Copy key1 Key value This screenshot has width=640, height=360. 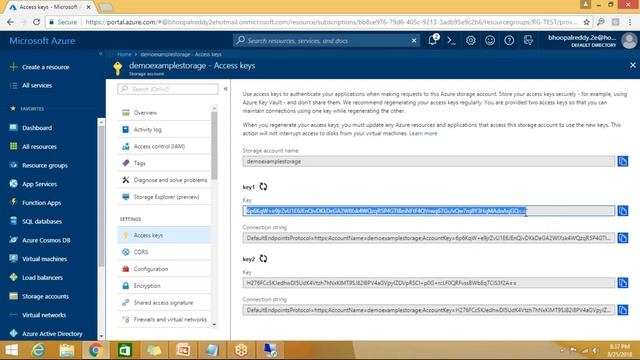622,211
